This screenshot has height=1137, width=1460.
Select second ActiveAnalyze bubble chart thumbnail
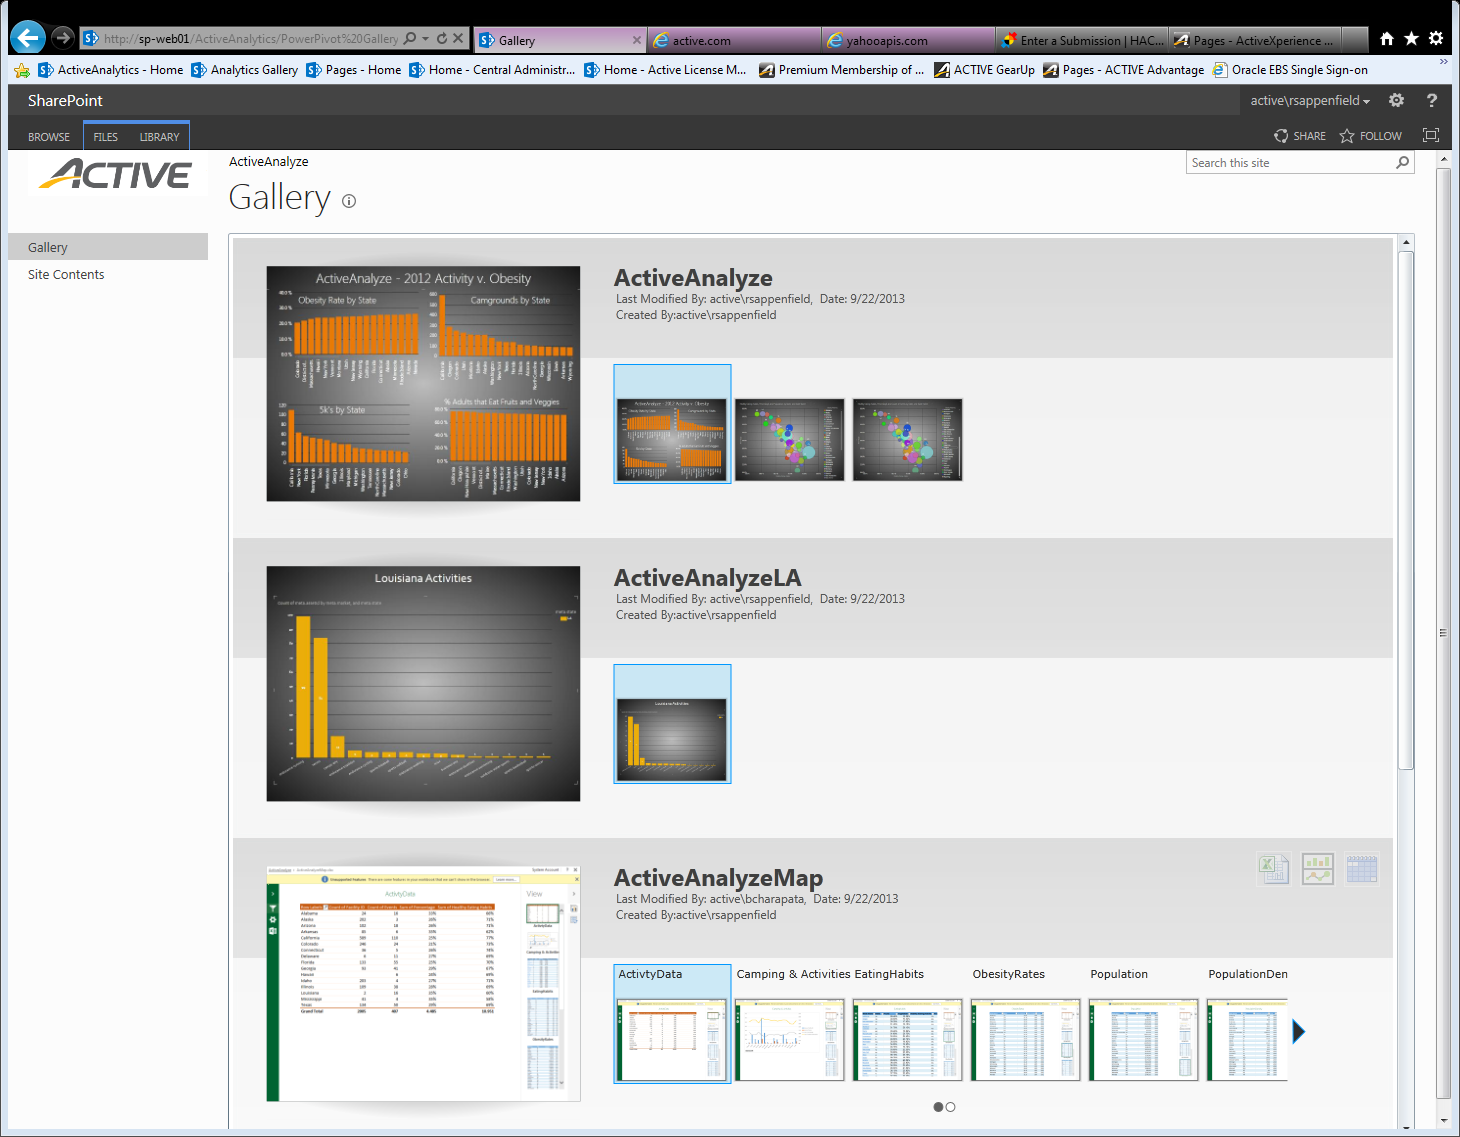(x=790, y=440)
